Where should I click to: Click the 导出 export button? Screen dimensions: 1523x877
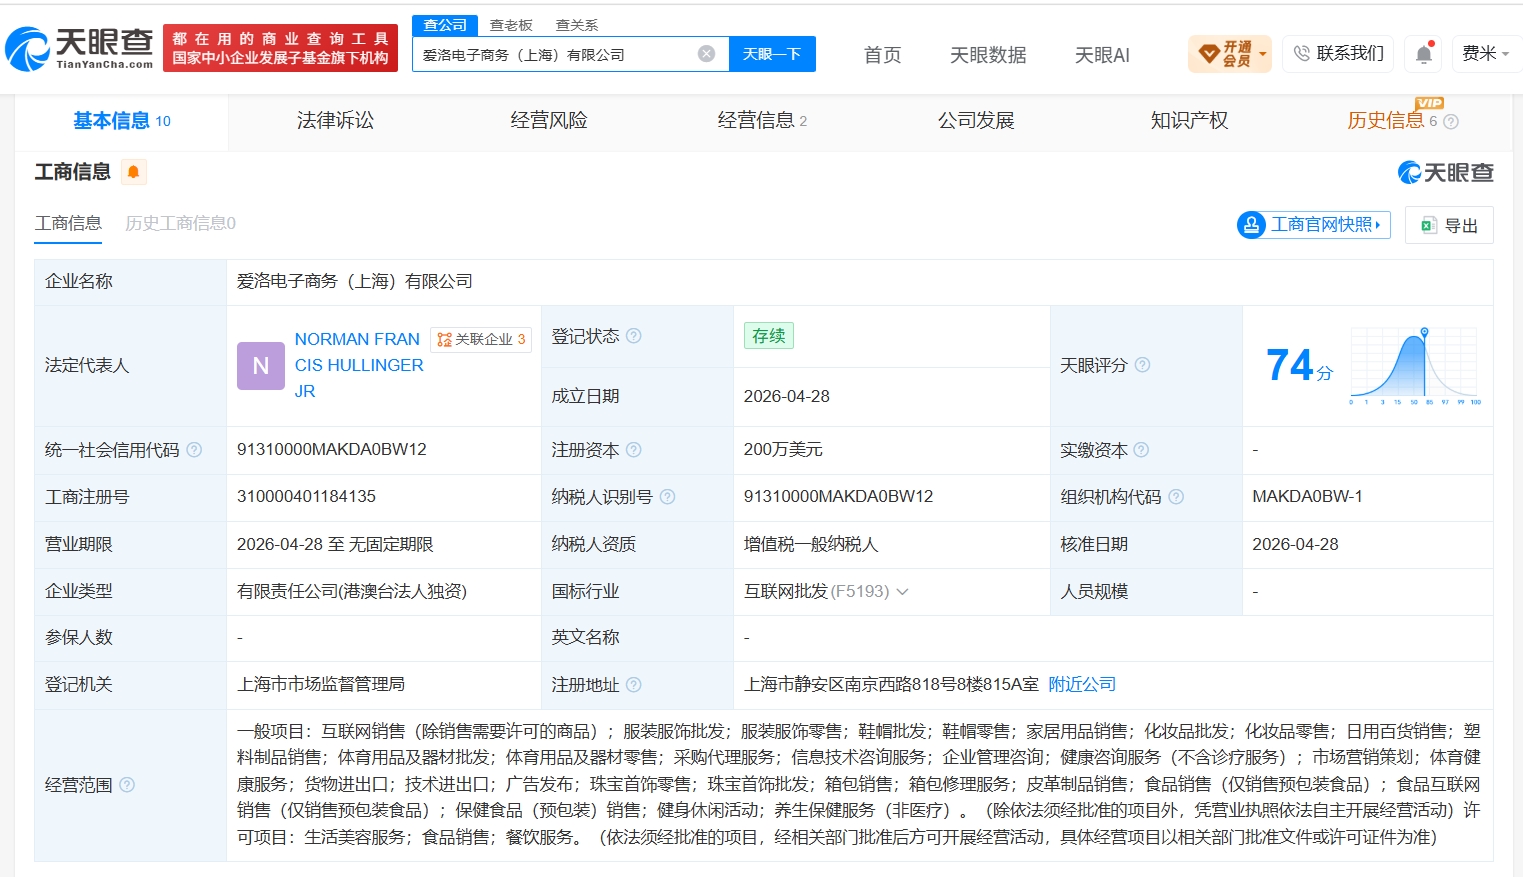pos(1449,225)
